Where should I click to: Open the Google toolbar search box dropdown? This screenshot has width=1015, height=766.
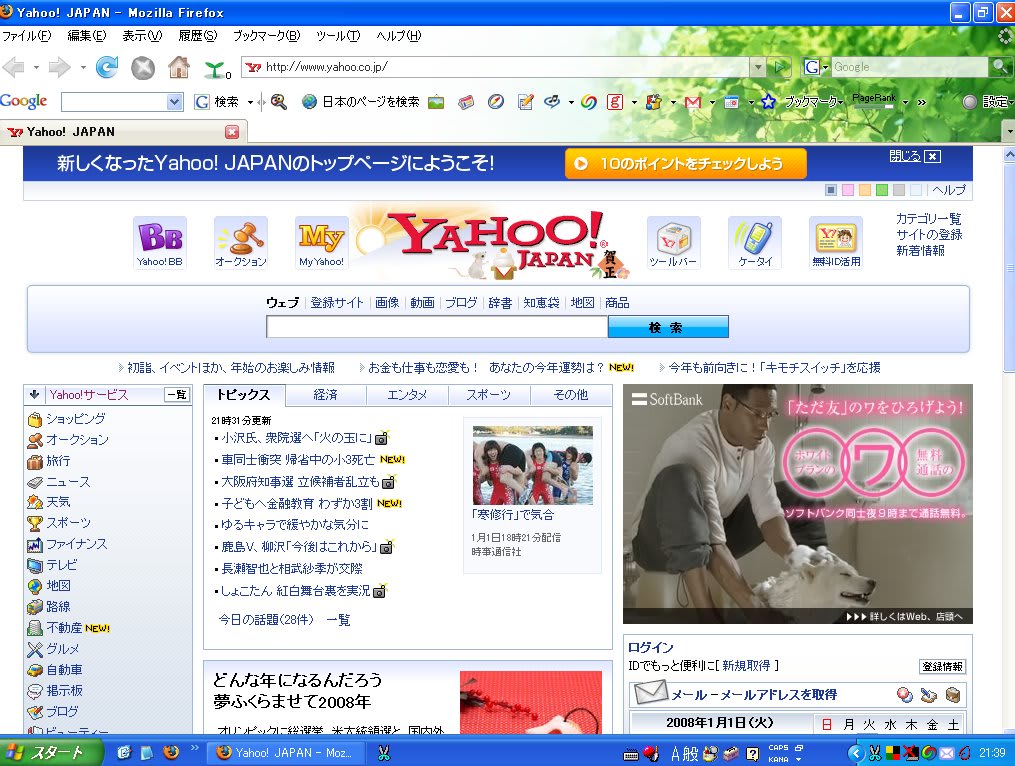point(175,102)
